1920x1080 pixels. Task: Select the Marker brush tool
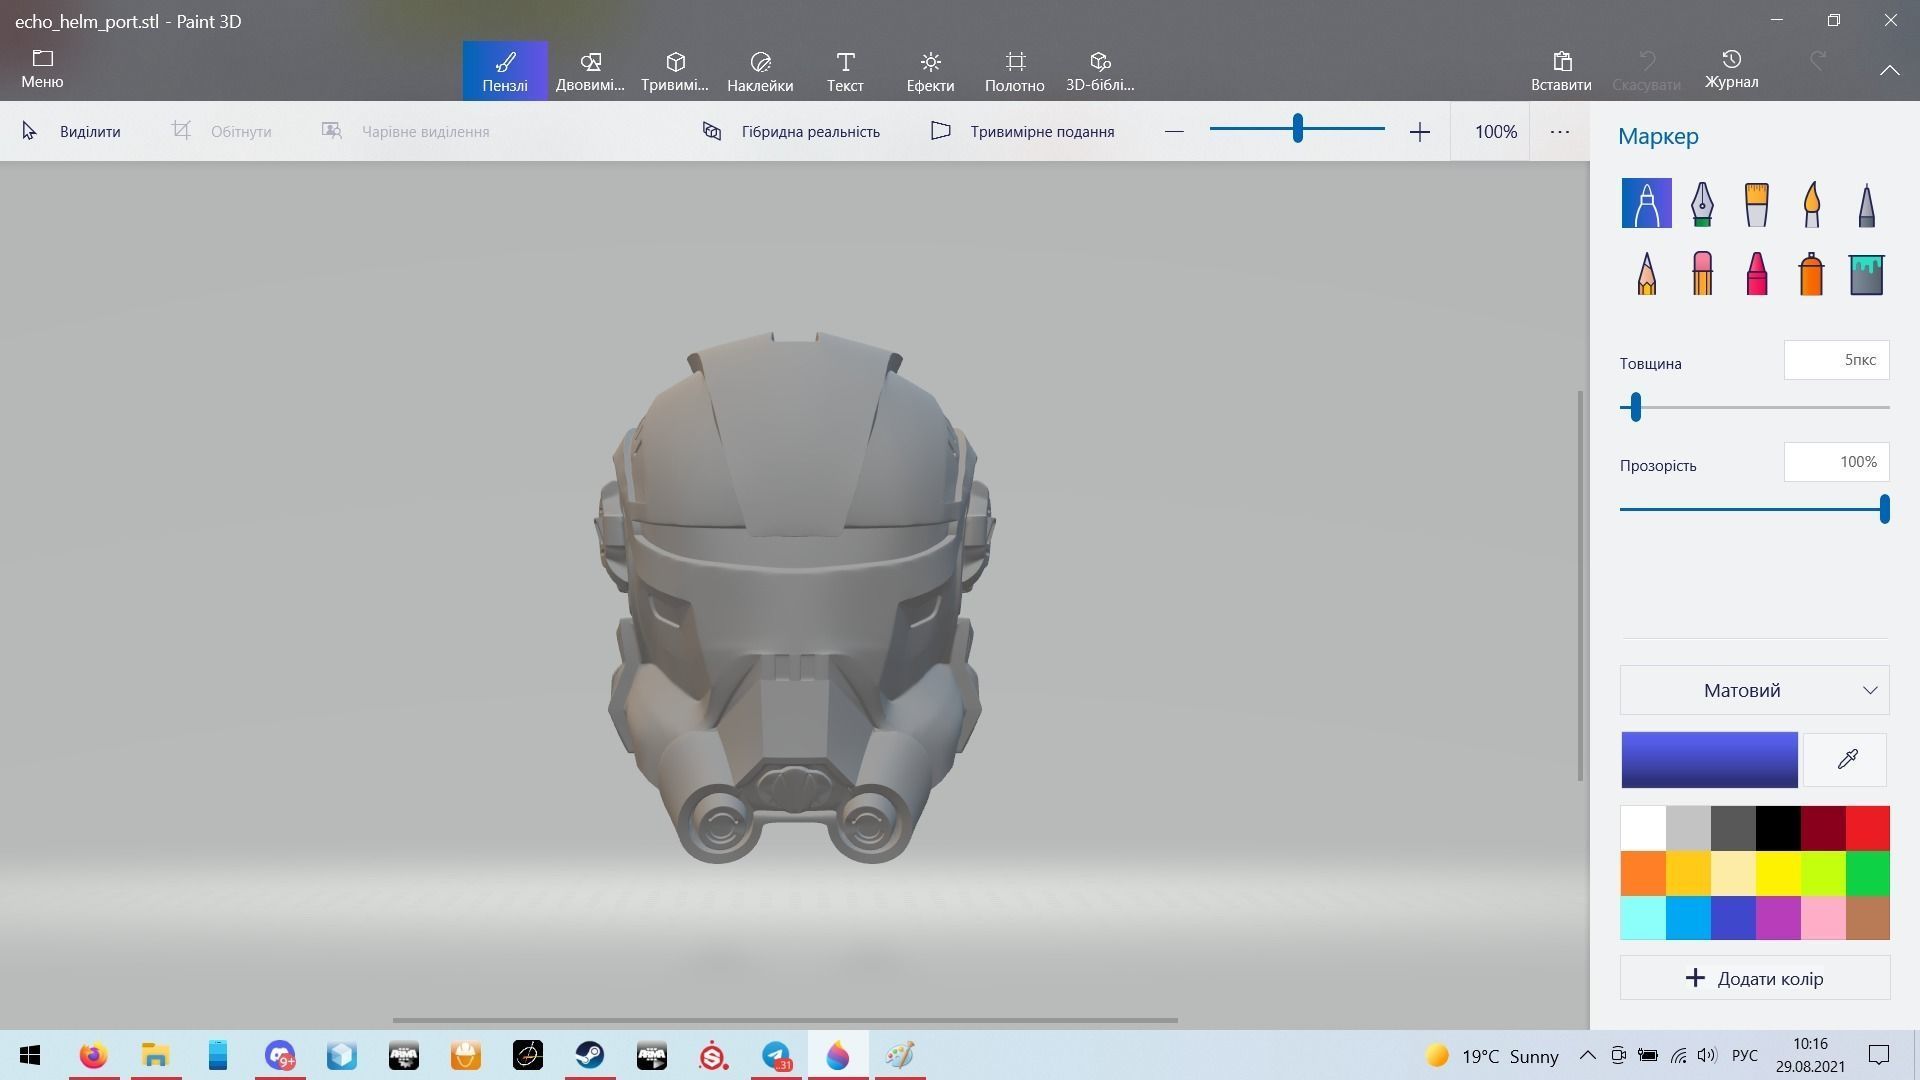pyautogui.click(x=1646, y=203)
